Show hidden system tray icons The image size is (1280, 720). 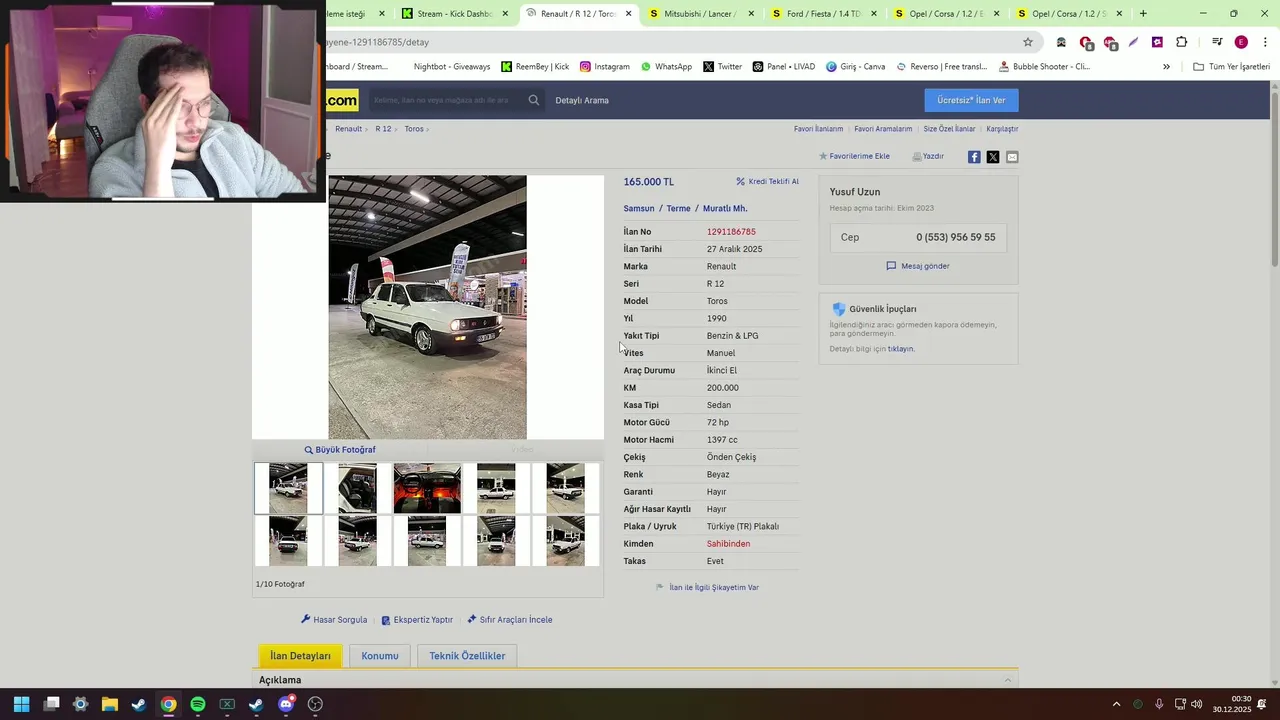click(1116, 704)
